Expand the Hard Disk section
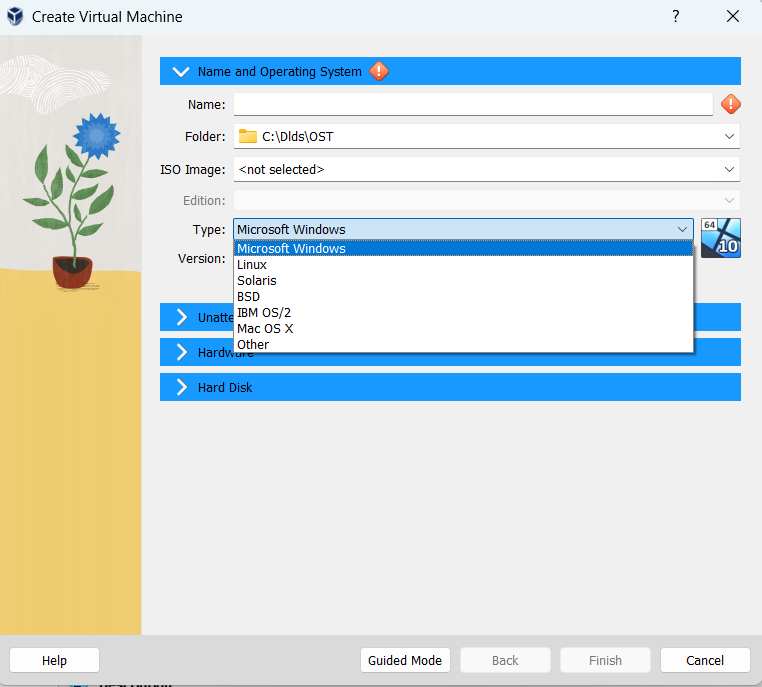 182,387
